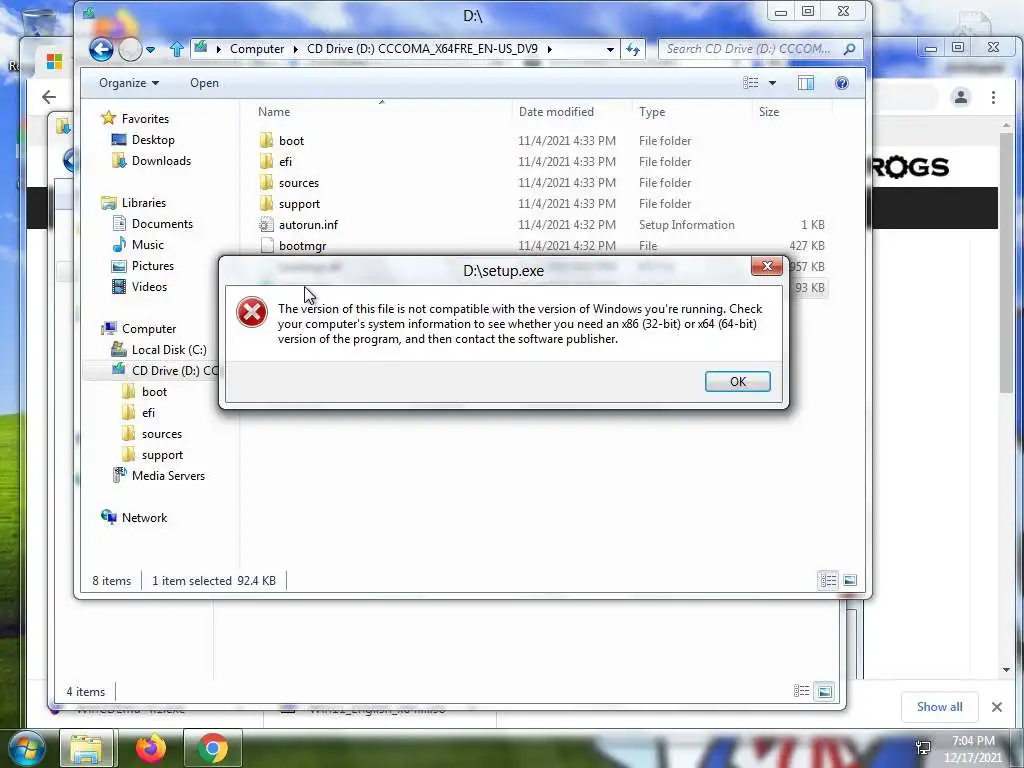Open sources subfolder in navigation tree
This screenshot has width=1024, height=768.
point(161,434)
